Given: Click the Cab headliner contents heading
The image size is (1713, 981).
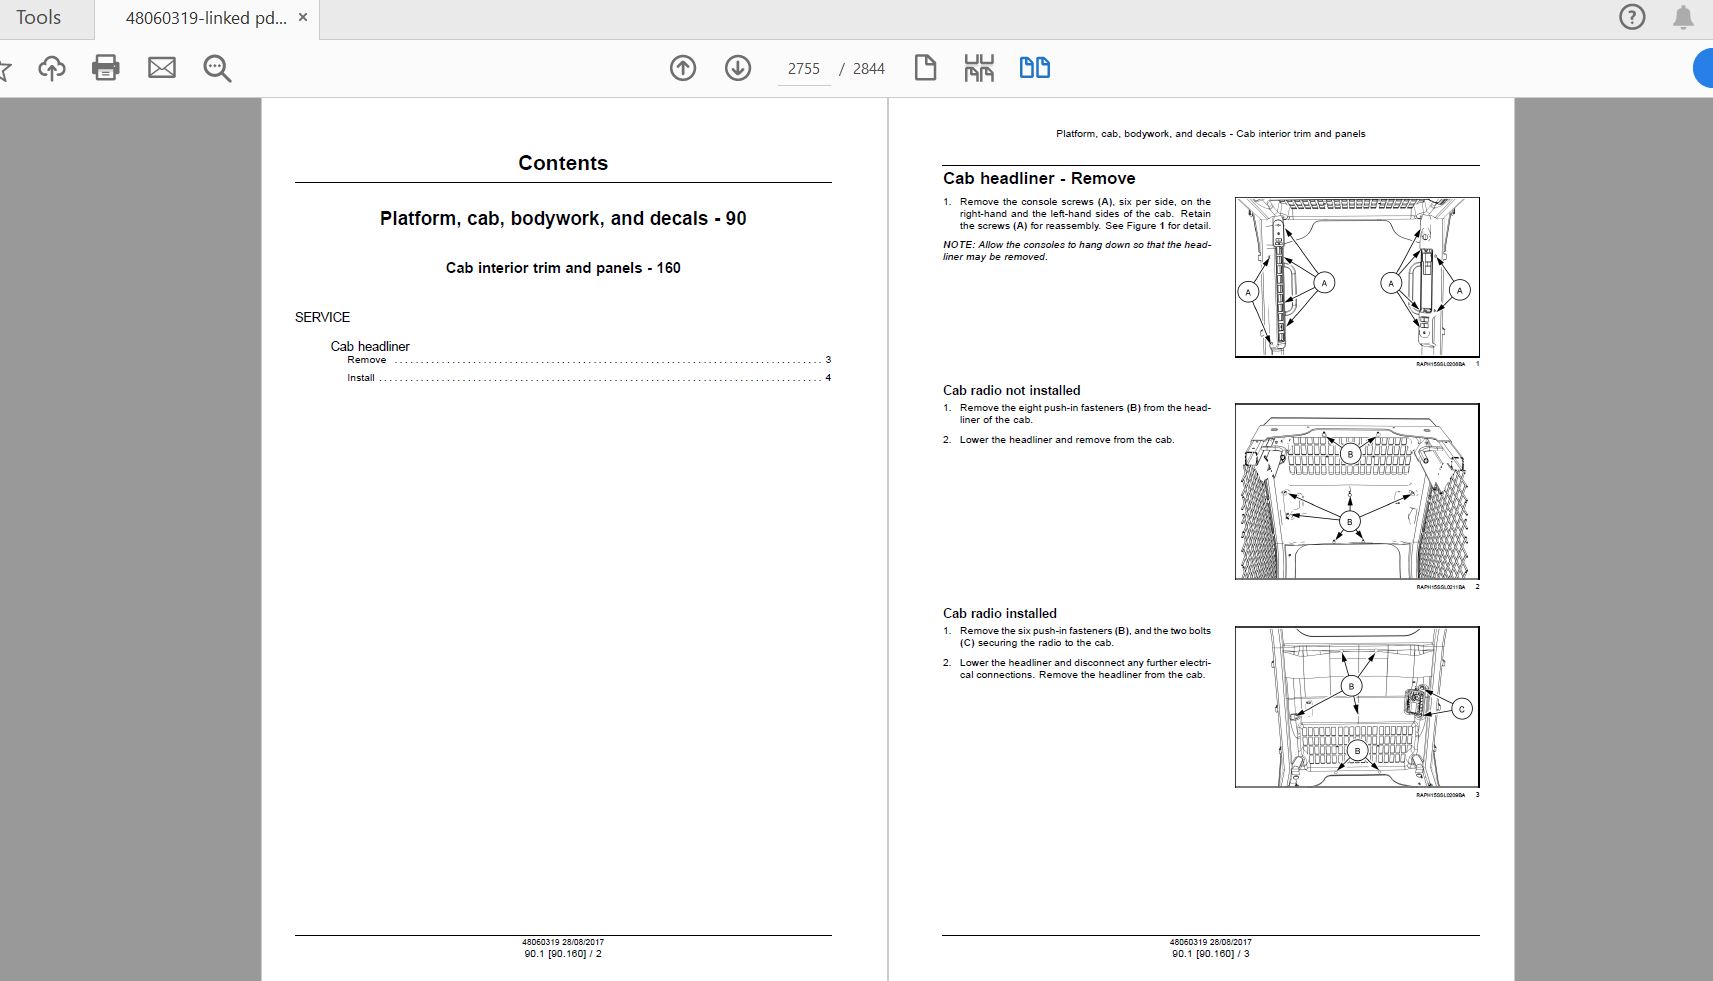Looking at the screenshot, I should [370, 346].
